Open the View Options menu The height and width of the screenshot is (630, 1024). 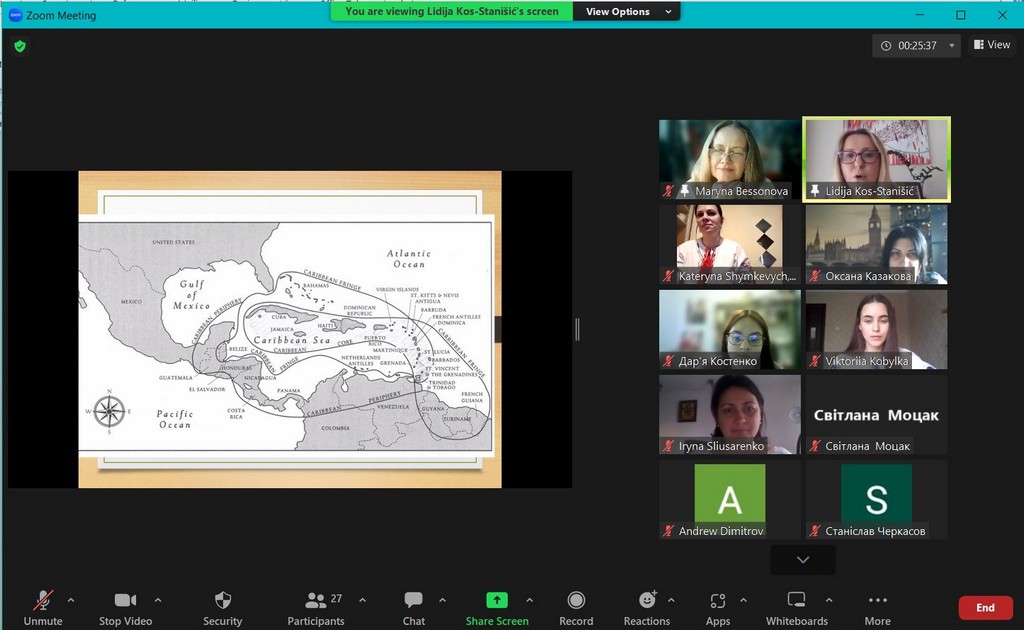[x=626, y=12]
